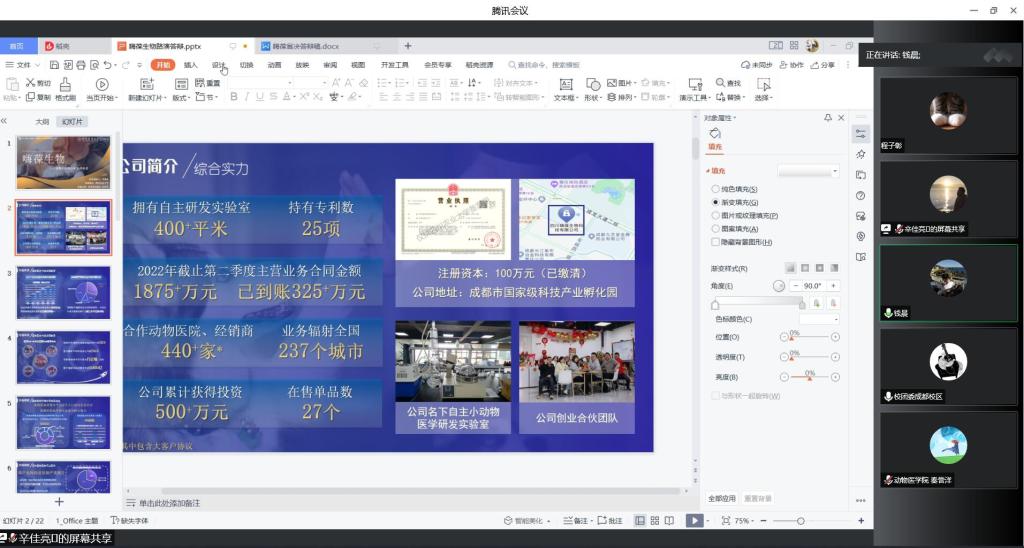Viewport: 1024px width, 548px height.
Task: Click the Format Painter (格式刷) icon
Action: point(65,84)
